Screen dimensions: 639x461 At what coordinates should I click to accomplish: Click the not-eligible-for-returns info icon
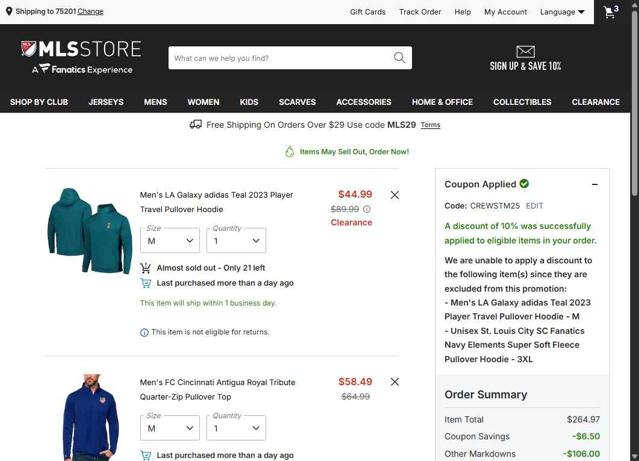144,333
